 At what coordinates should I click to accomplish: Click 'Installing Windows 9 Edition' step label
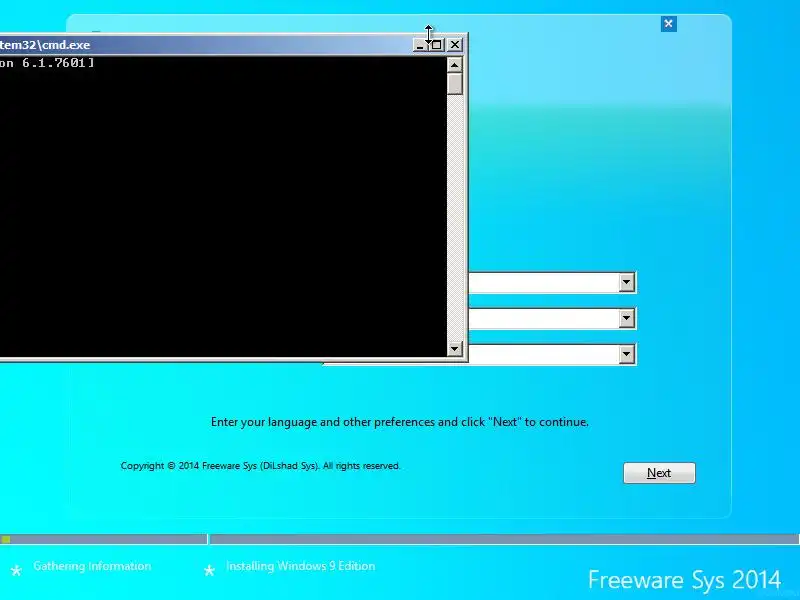tap(301, 566)
